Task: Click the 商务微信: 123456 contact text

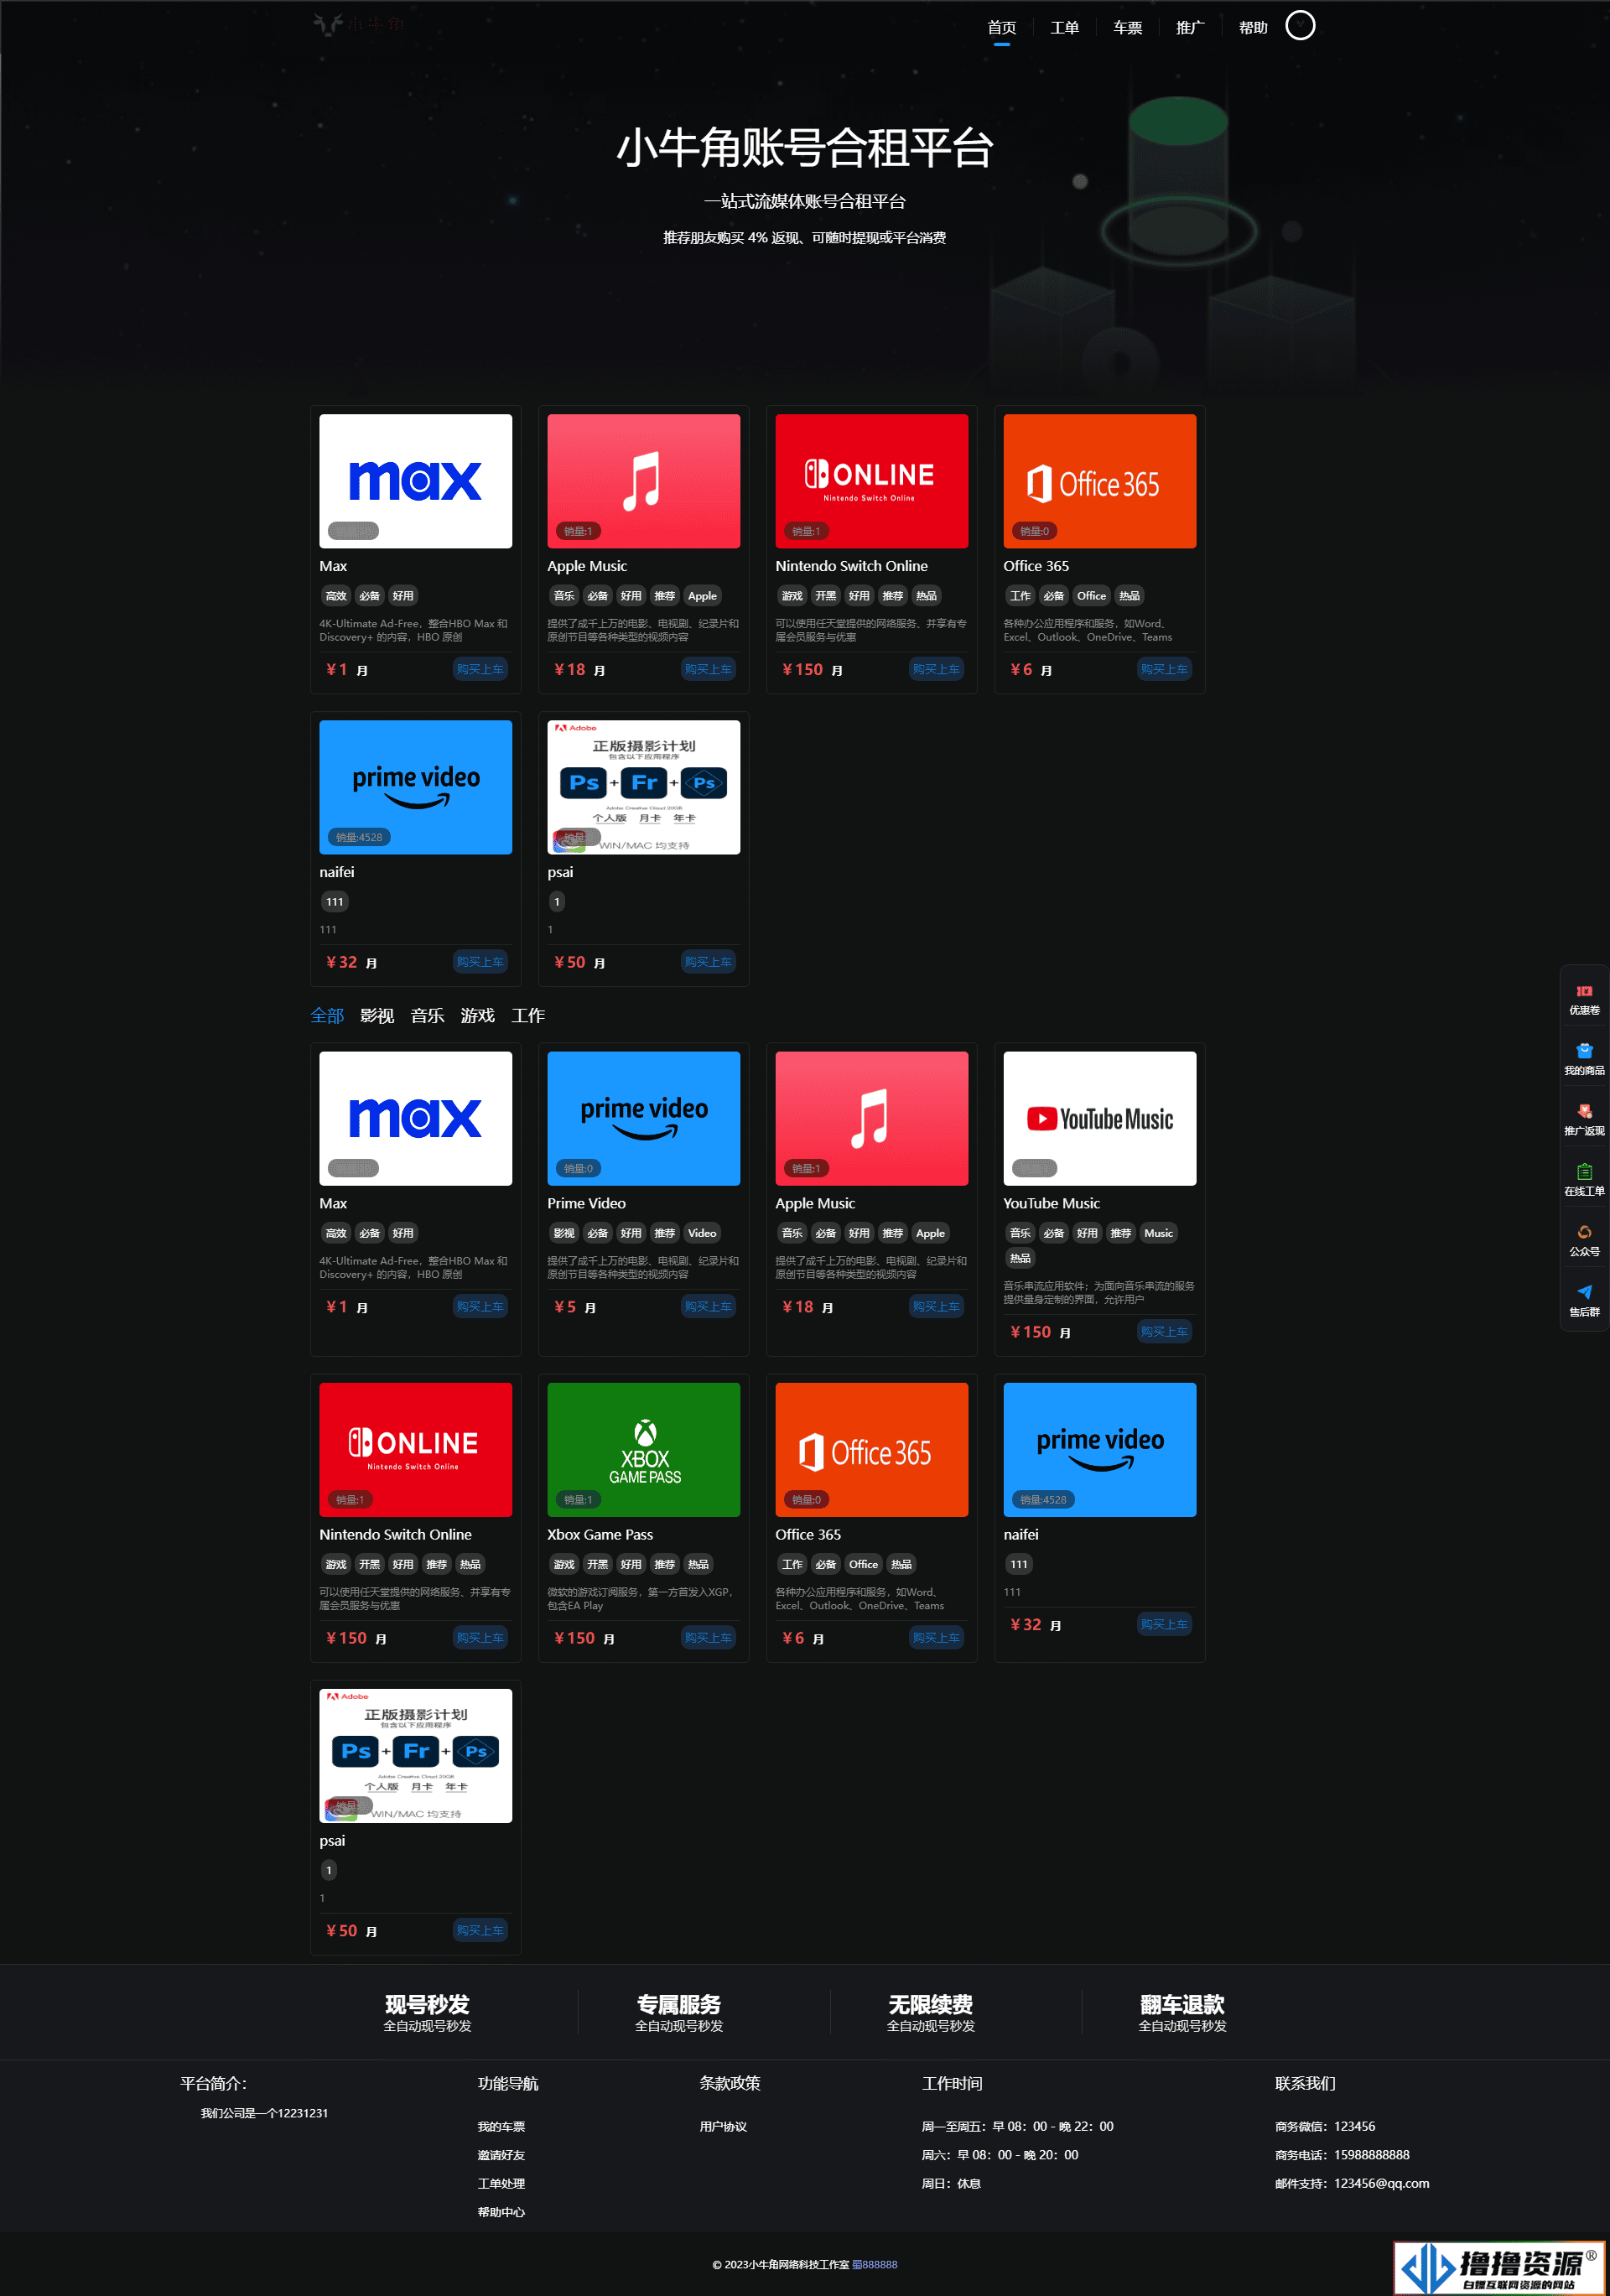Action: click(x=1325, y=2127)
